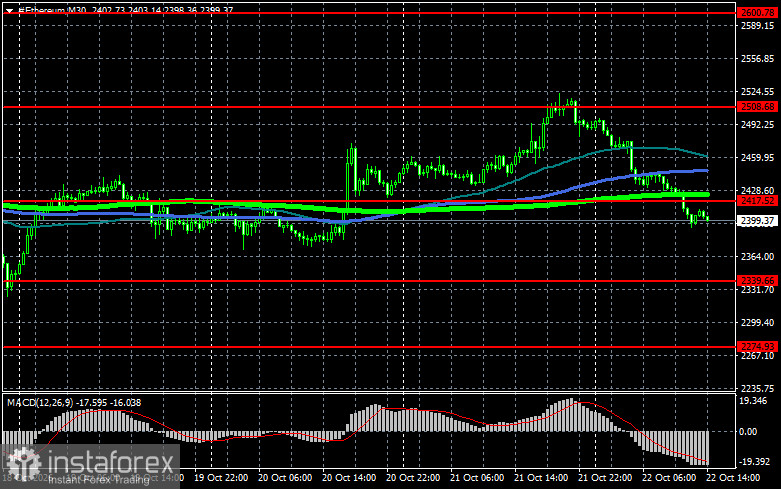Click the -19.392 MACD scale value

point(754,462)
